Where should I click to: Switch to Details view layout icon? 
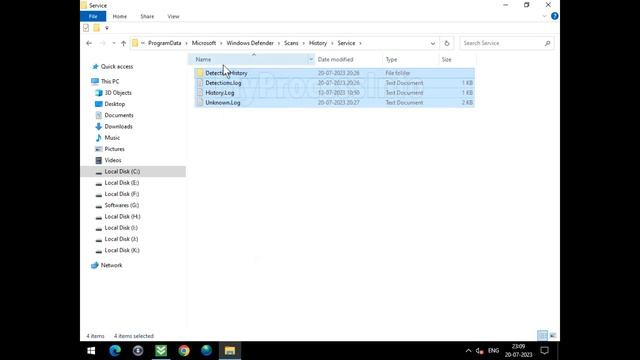pyautogui.click(x=542, y=336)
